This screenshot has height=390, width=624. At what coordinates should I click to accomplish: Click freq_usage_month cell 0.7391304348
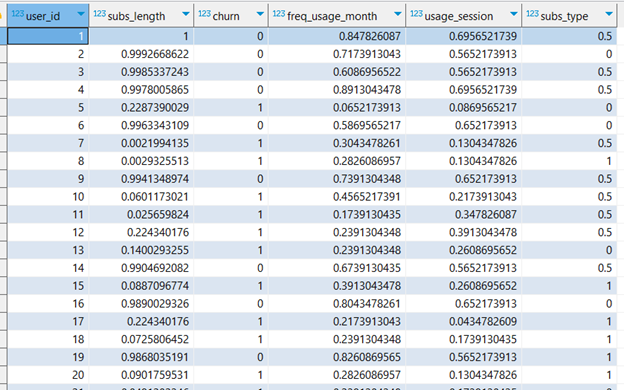coord(337,179)
